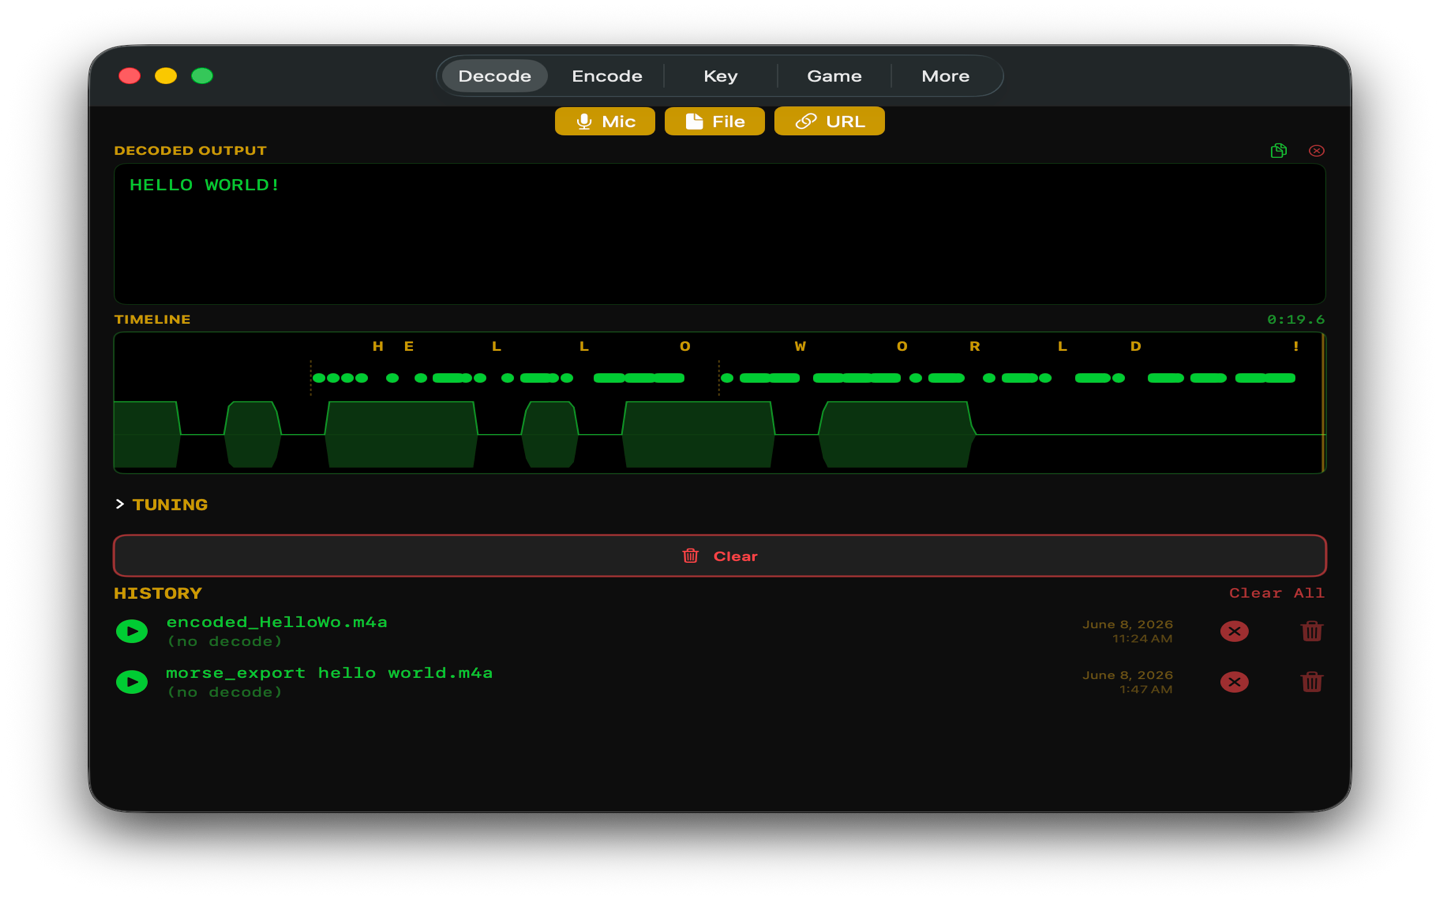Click the D letter marker in timeline
The width and height of the screenshot is (1440, 900).
tap(1135, 346)
